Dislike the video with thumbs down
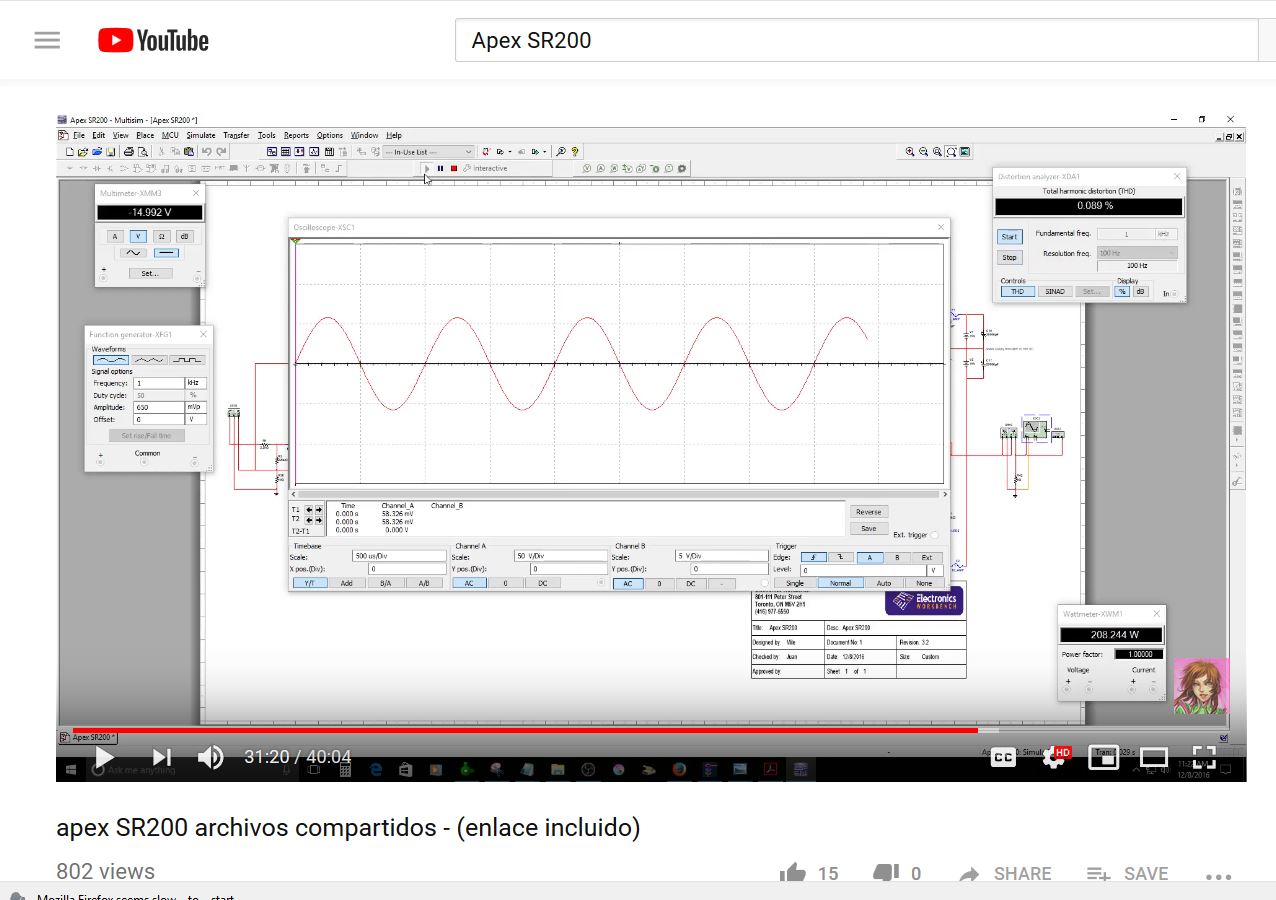Screen dimensions: 1276x900 884,874
